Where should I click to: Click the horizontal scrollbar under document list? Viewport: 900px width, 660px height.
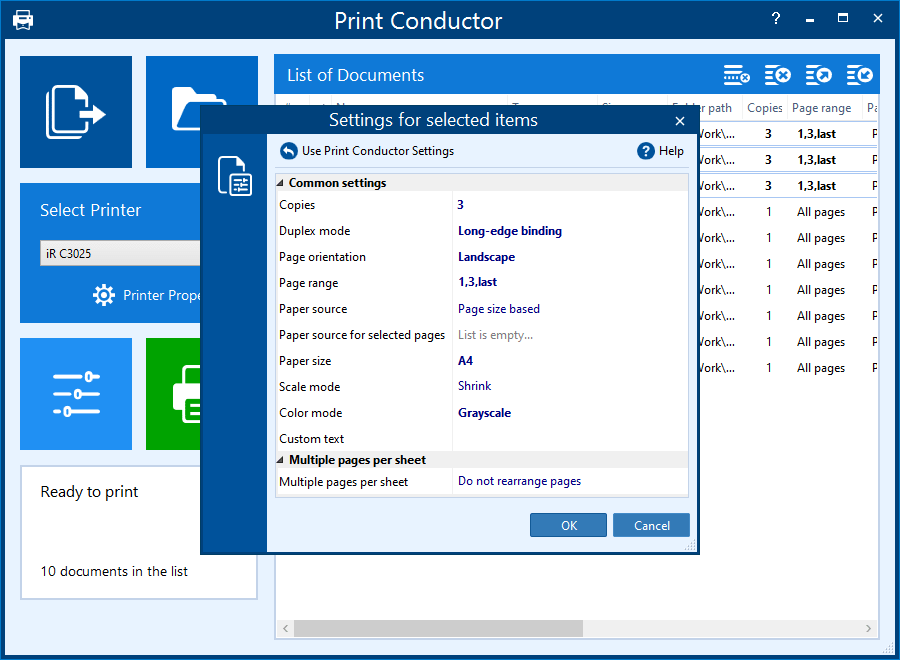point(438,628)
